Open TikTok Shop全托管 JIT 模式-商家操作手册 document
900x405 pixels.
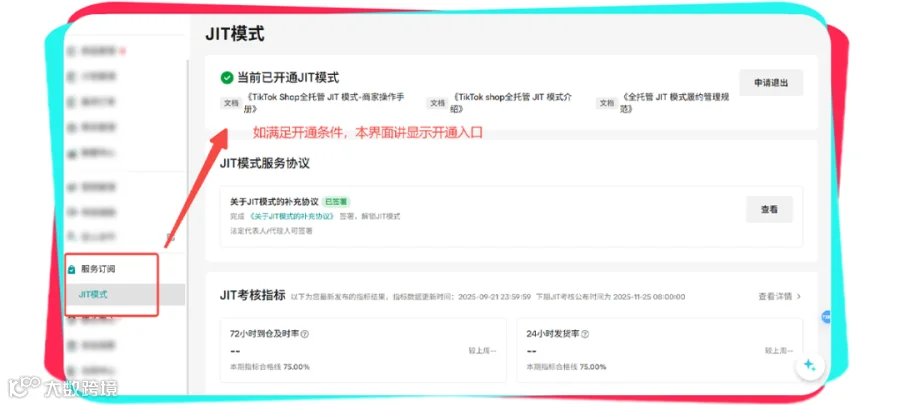click(x=325, y=103)
